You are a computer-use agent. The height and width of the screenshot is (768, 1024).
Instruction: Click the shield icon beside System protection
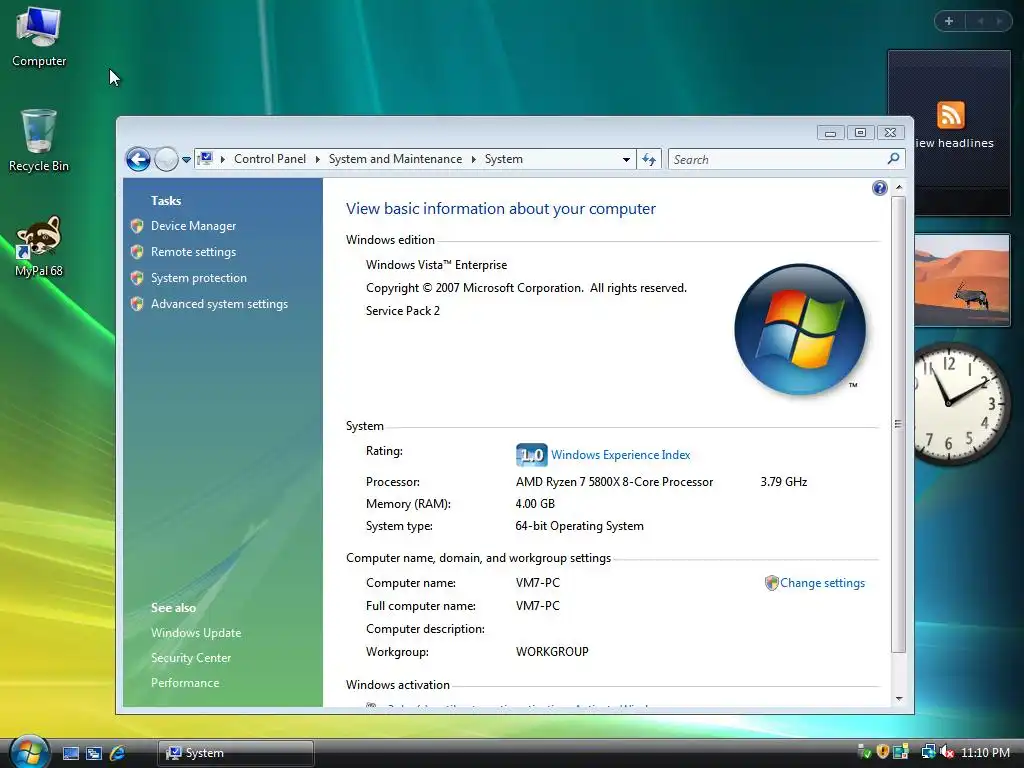(136, 278)
